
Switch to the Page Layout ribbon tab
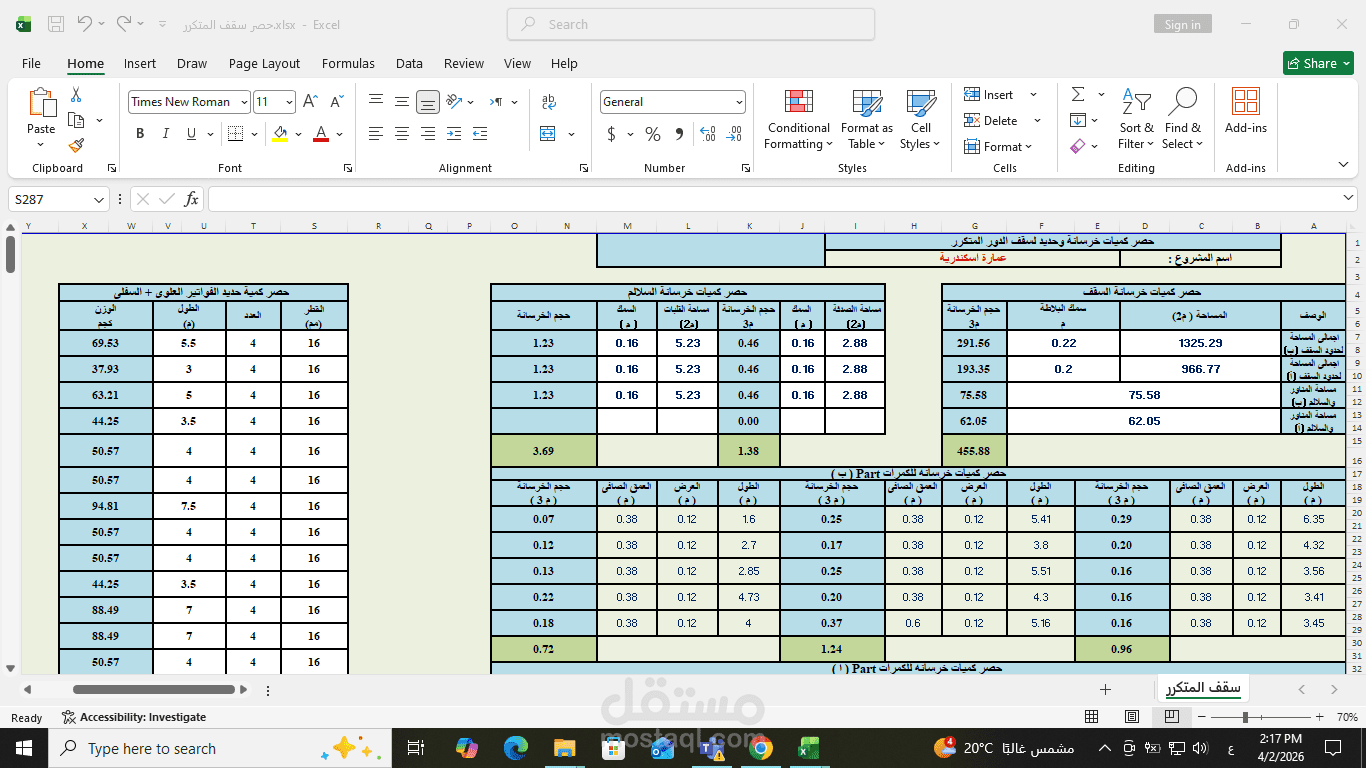point(264,63)
